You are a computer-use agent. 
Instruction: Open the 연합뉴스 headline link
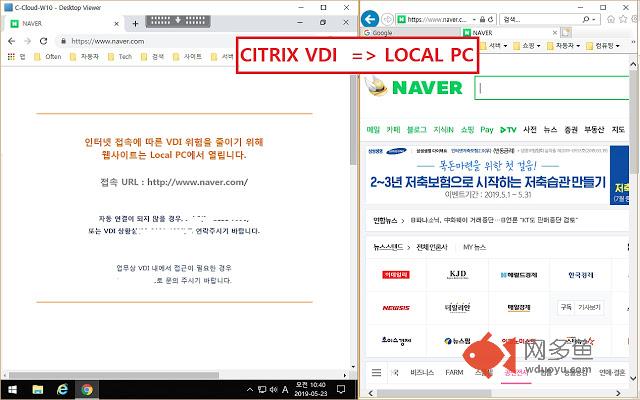point(494,220)
